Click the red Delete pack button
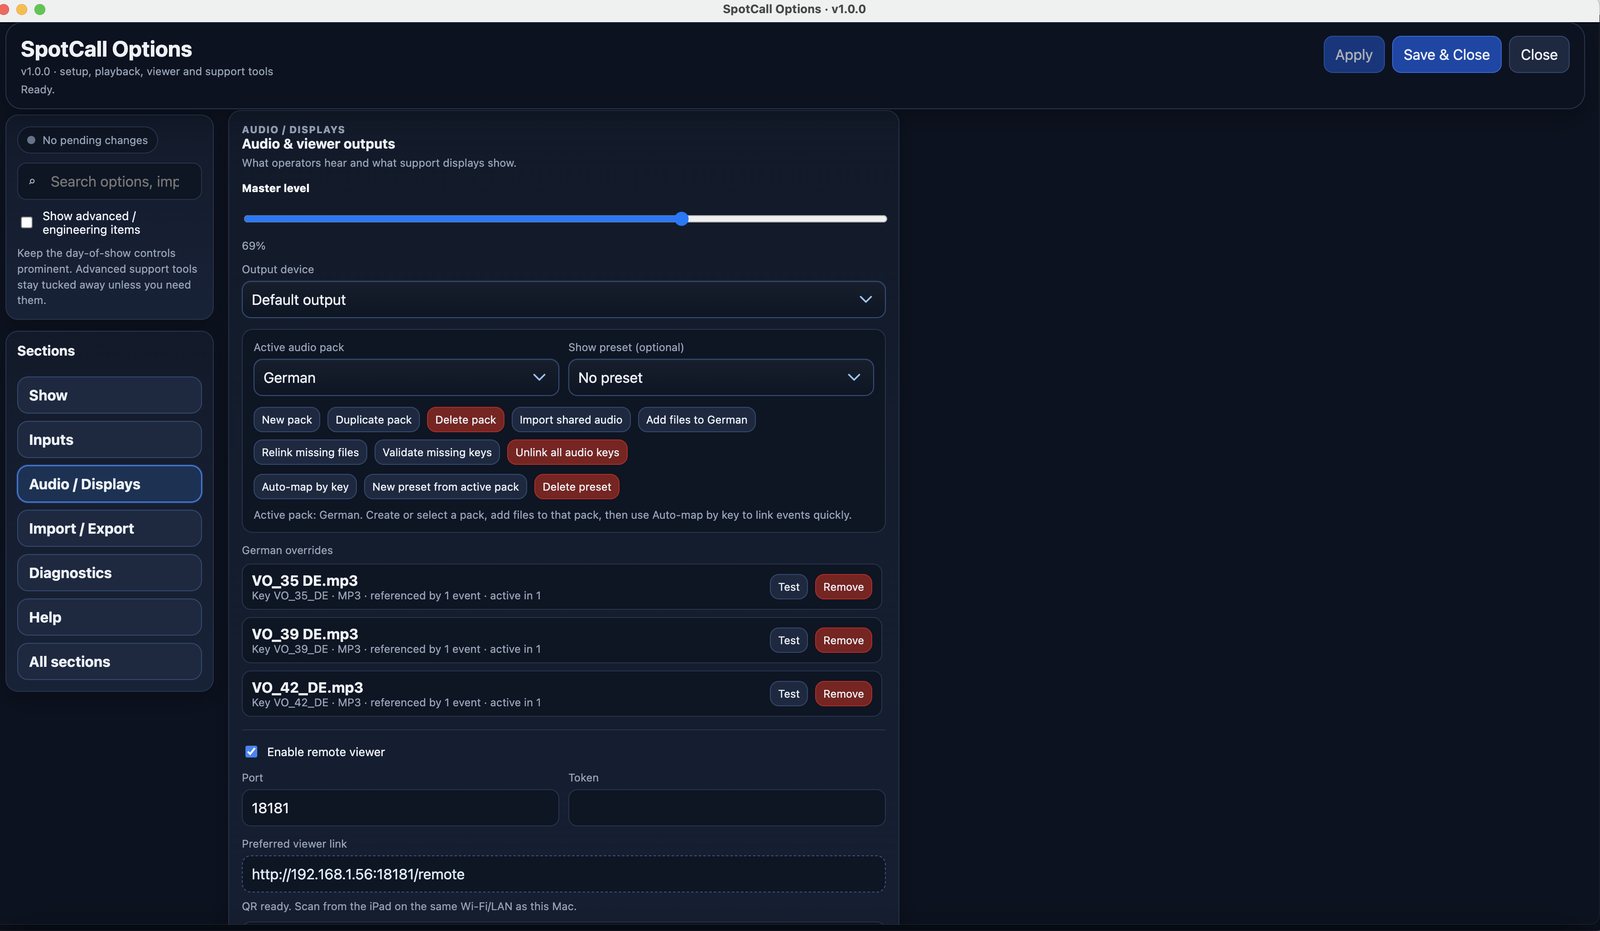 point(465,420)
